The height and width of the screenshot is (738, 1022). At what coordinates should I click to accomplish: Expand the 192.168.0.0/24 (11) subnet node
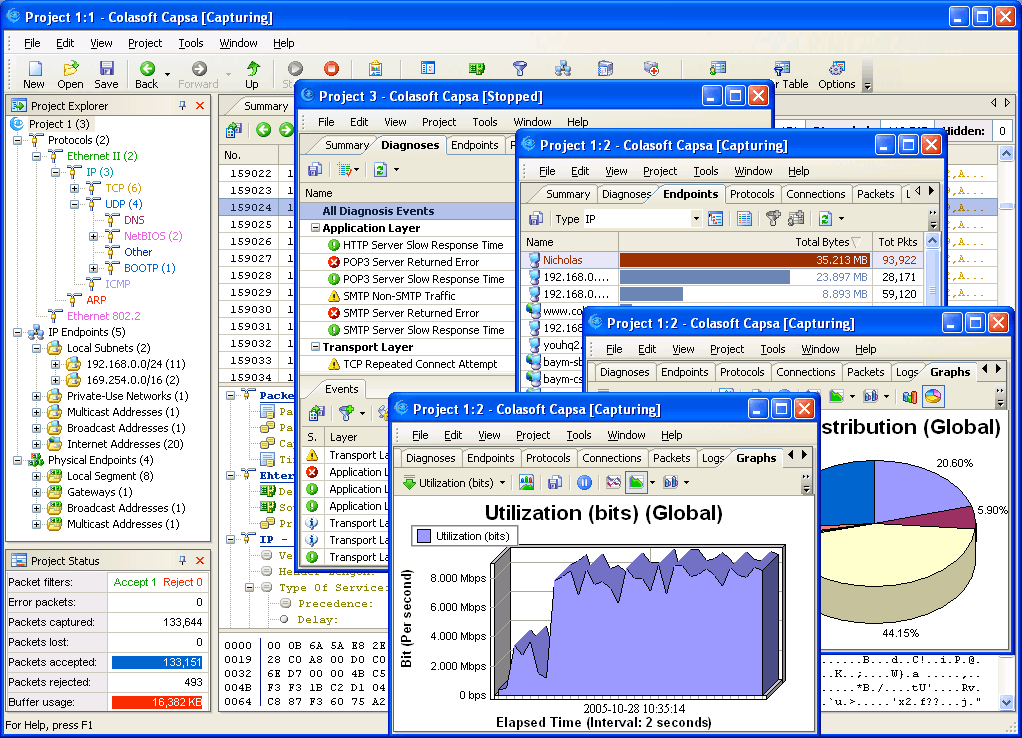tap(55, 364)
